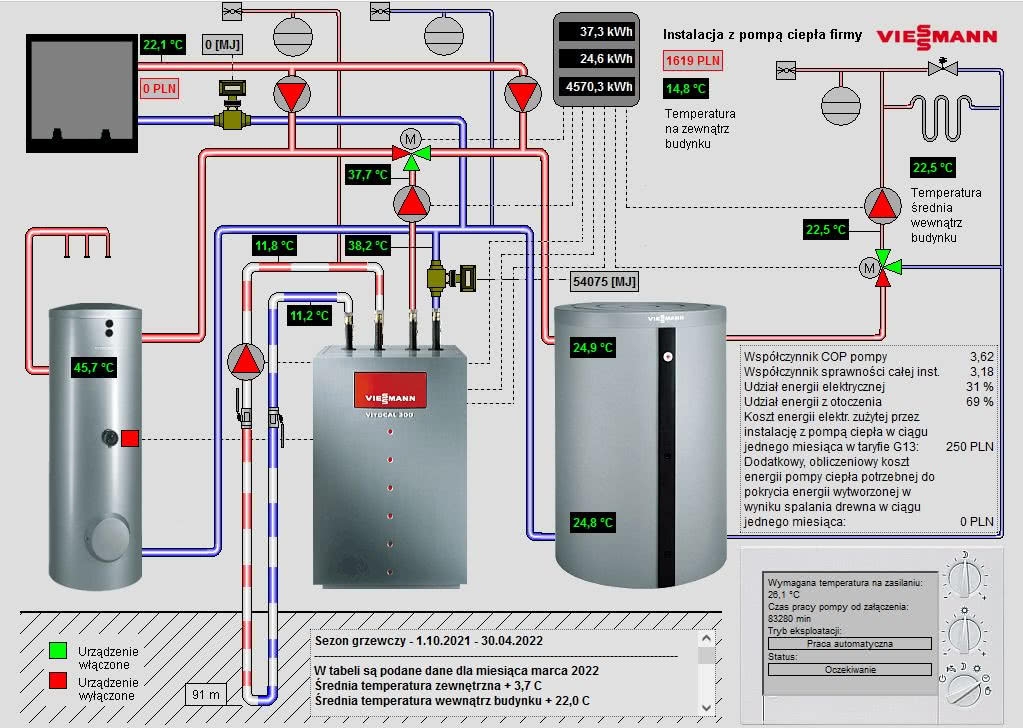Click the 91 m probe depth label

[x=206, y=695]
